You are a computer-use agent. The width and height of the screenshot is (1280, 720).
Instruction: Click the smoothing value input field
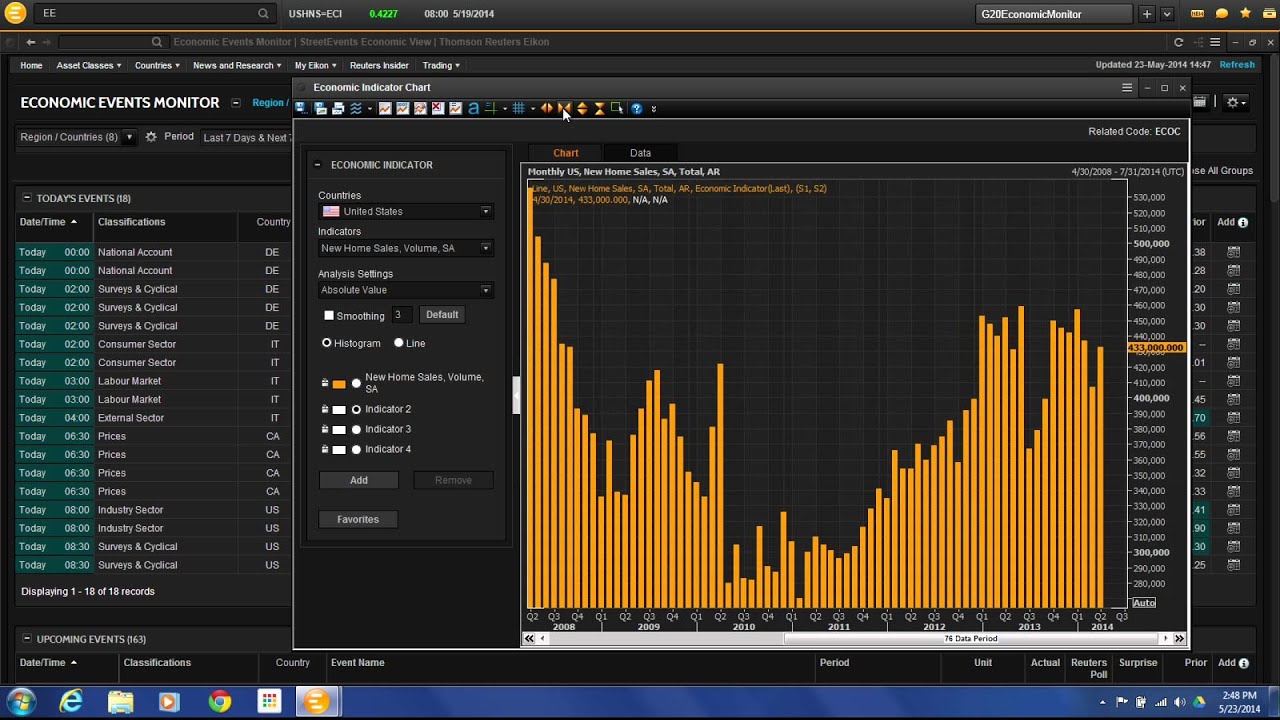(402, 315)
